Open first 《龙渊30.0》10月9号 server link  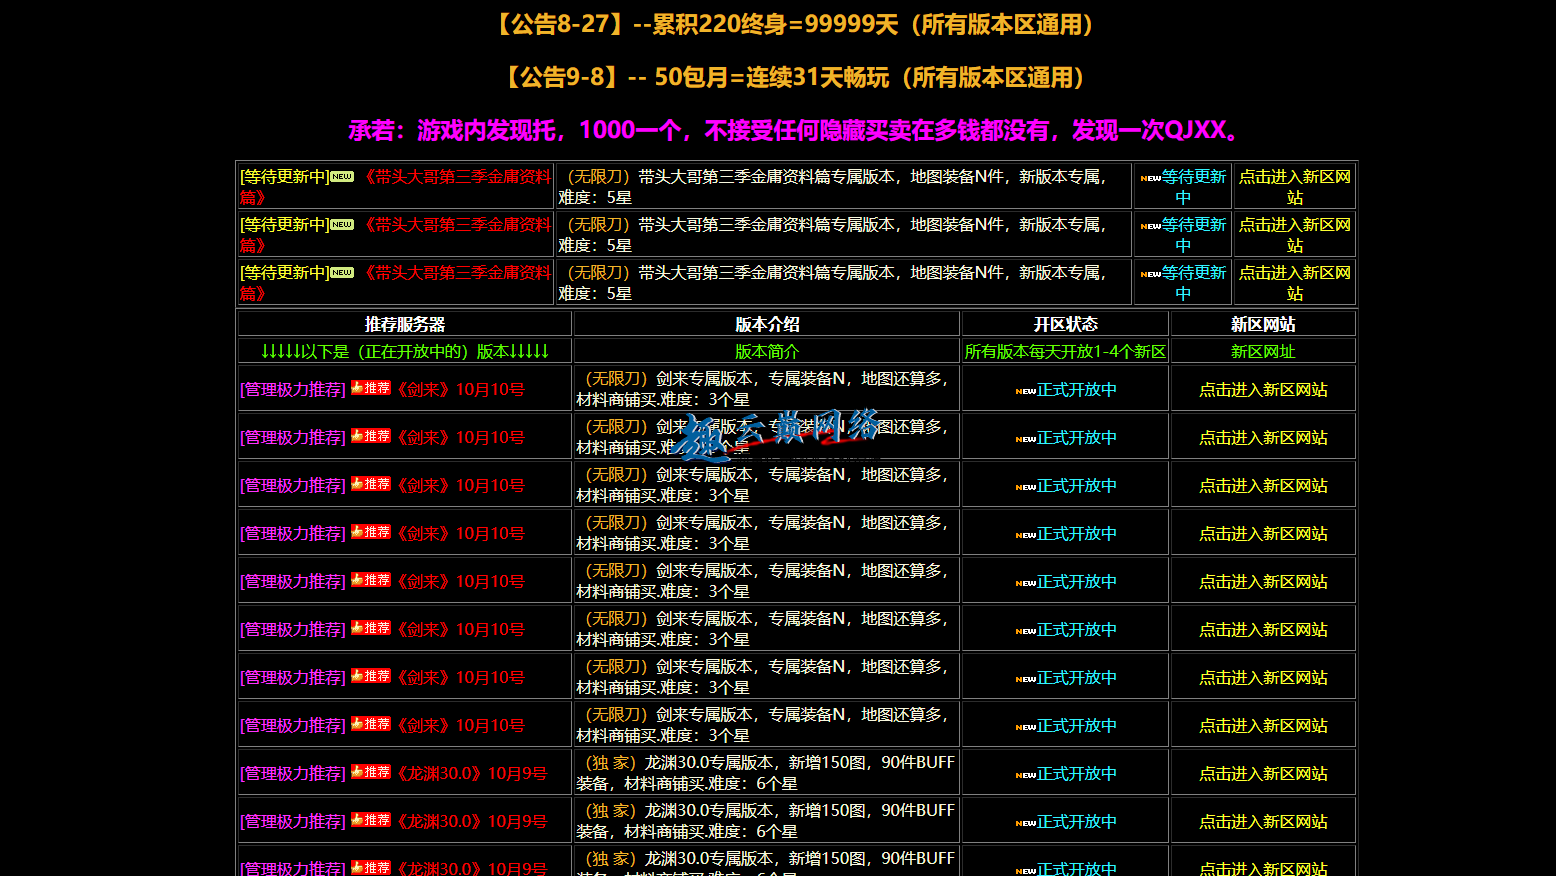pyautogui.click(x=472, y=774)
